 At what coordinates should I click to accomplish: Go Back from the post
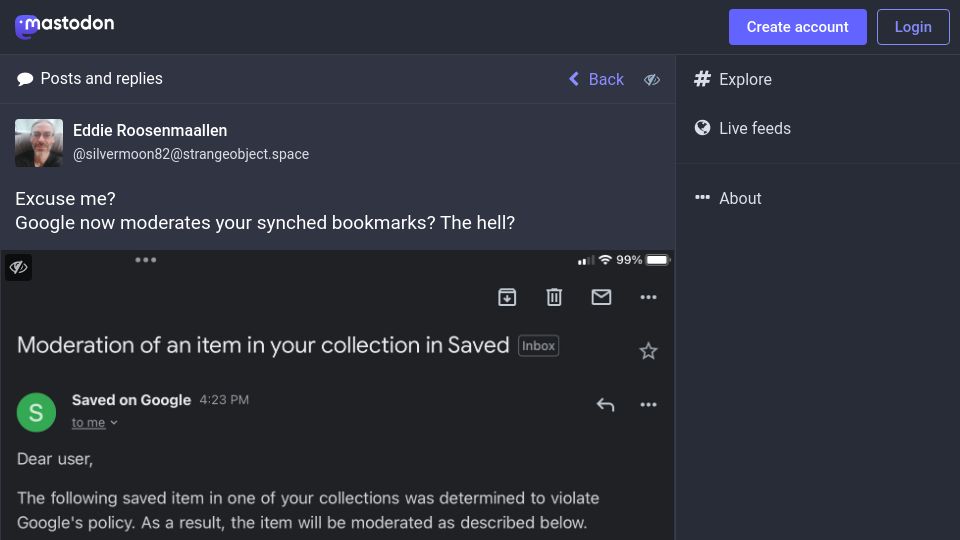point(596,79)
